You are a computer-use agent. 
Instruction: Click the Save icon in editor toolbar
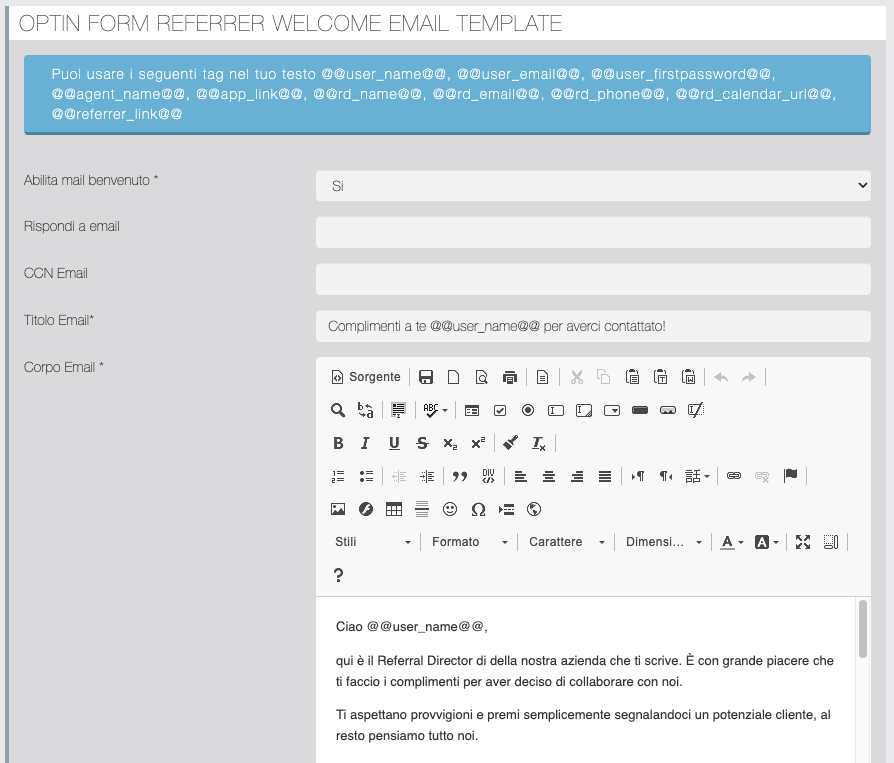(x=426, y=377)
